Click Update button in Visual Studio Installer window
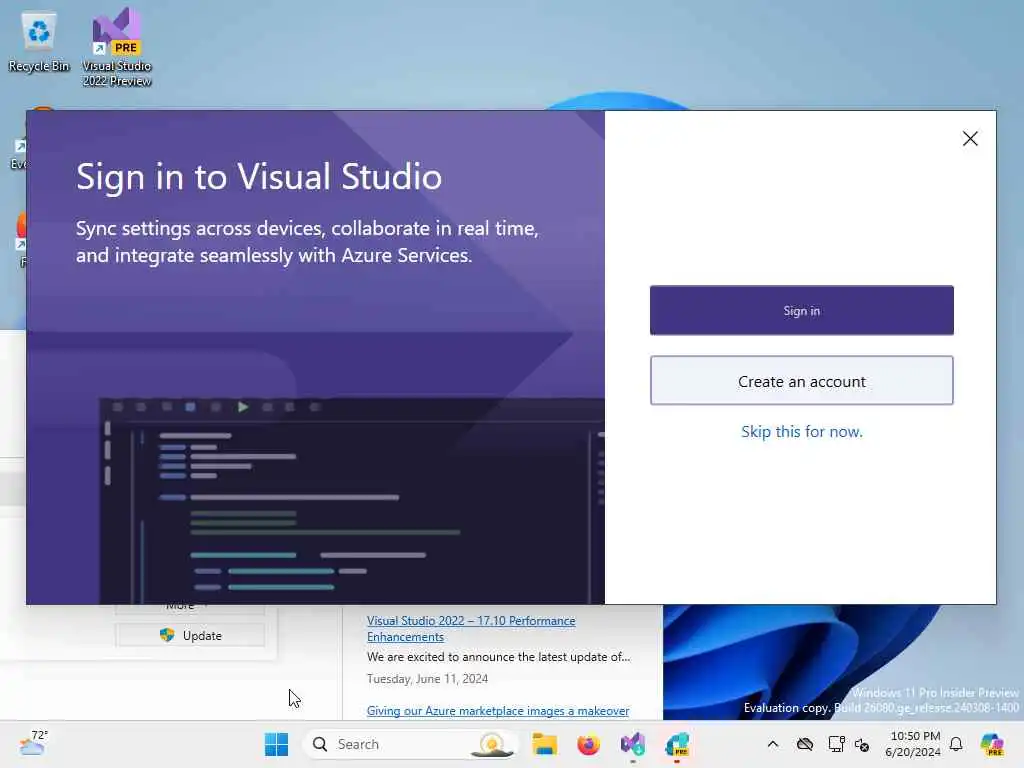Screen dimensions: 1024x768 pyautogui.click(x=190, y=635)
